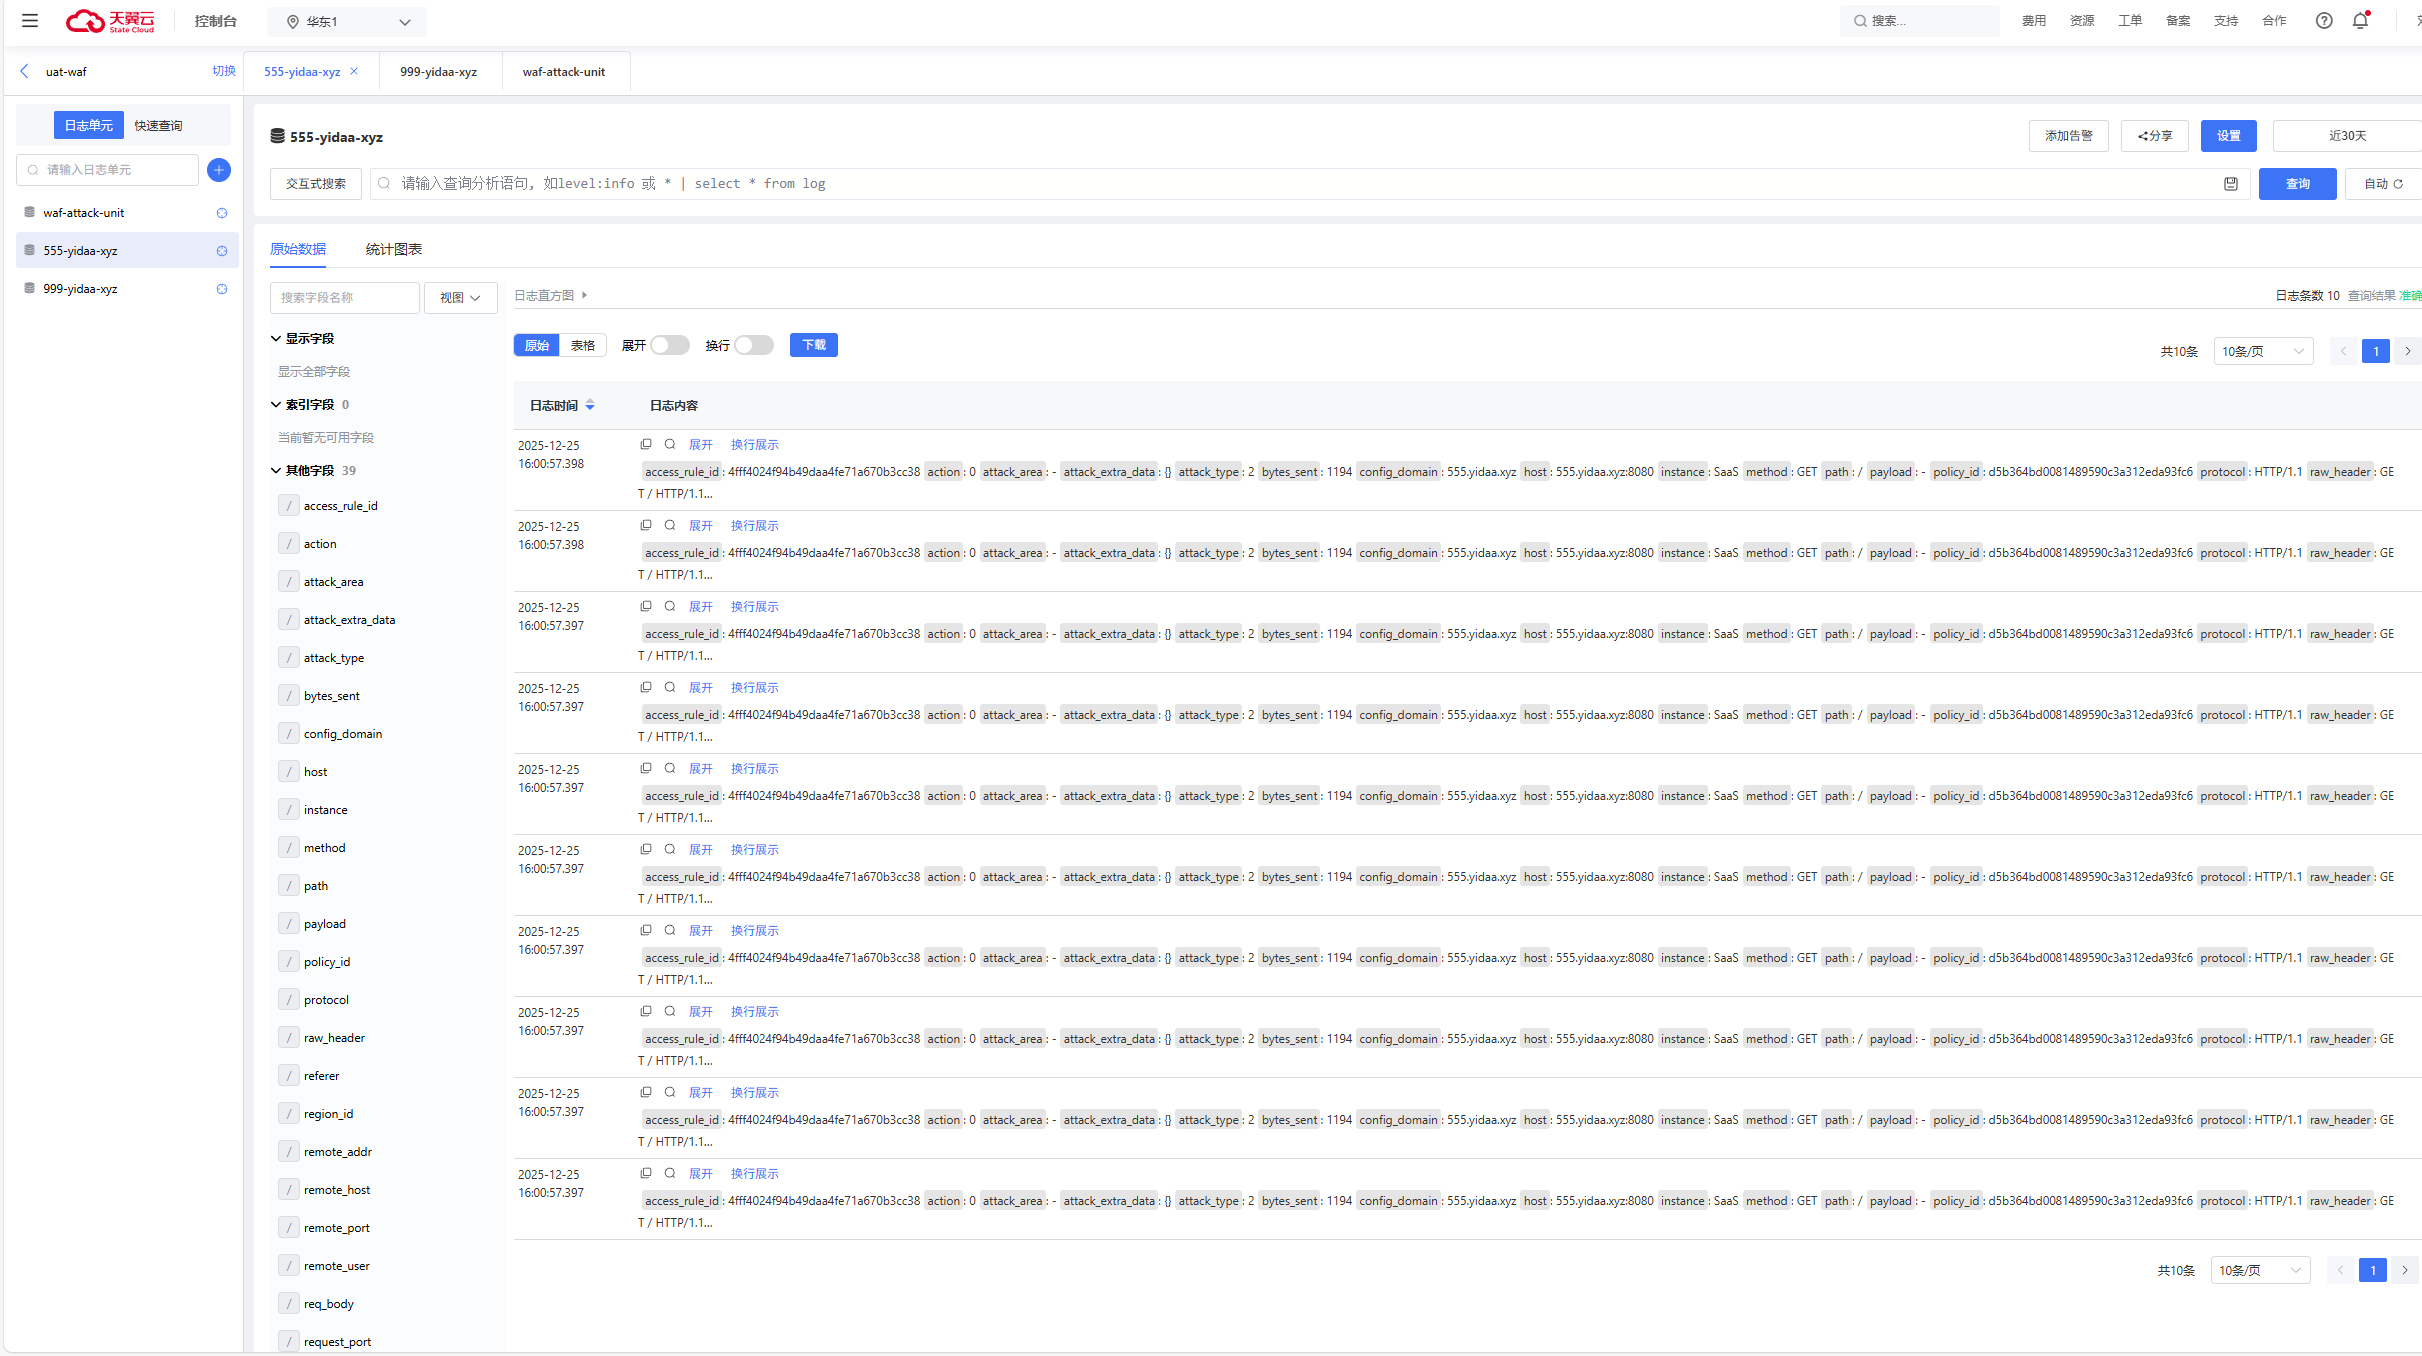Collapse the 其他字段 section
This screenshot has height=1356, width=2422.
click(x=276, y=471)
